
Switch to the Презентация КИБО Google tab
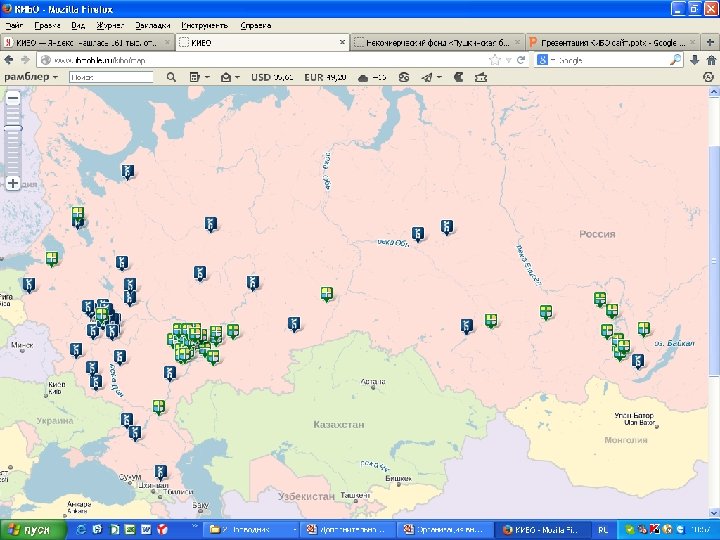pos(613,43)
